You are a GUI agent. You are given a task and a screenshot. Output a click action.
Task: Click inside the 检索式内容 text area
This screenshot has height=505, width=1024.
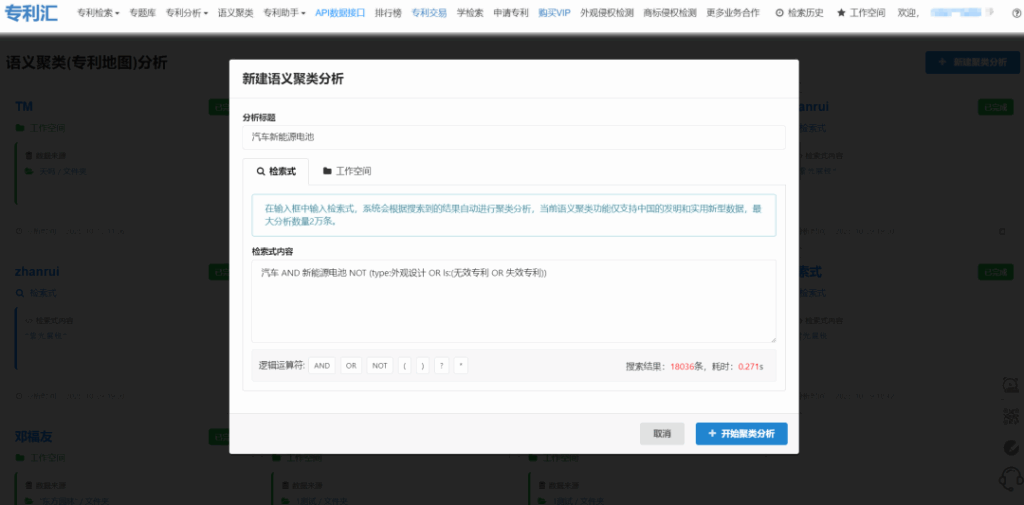pyautogui.click(x=513, y=301)
